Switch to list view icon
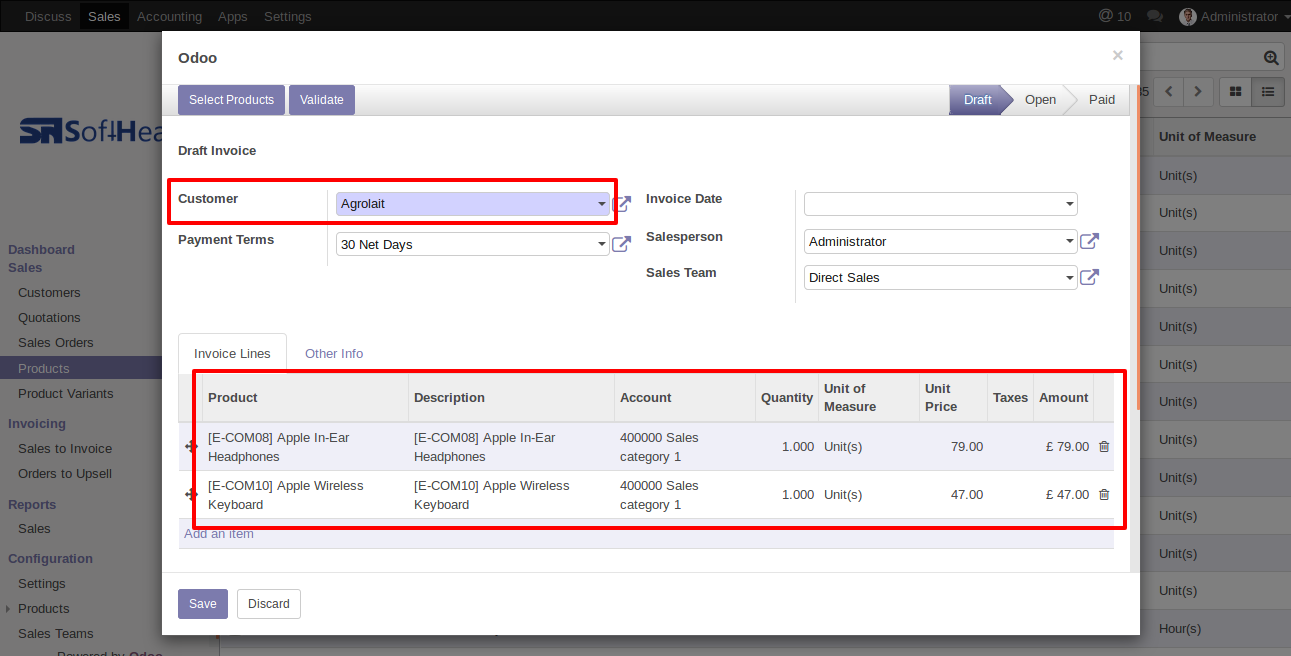This screenshot has height=656, width=1291. click(x=1268, y=92)
